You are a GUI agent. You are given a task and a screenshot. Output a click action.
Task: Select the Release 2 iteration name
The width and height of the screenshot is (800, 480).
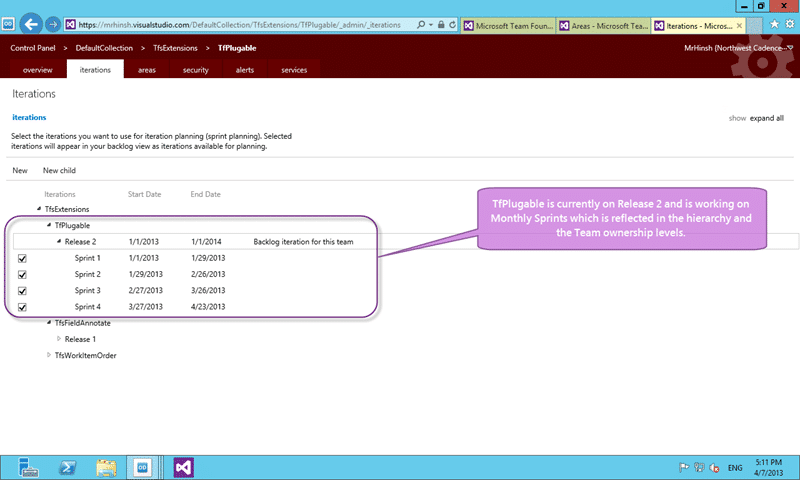click(80, 242)
